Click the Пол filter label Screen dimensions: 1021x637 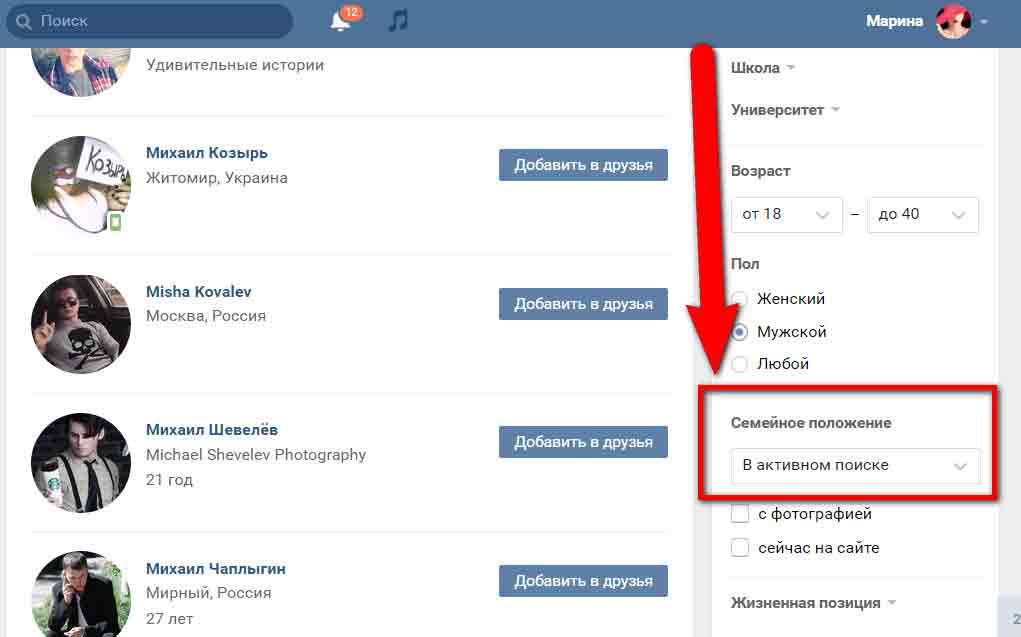click(x=745, y=264)
